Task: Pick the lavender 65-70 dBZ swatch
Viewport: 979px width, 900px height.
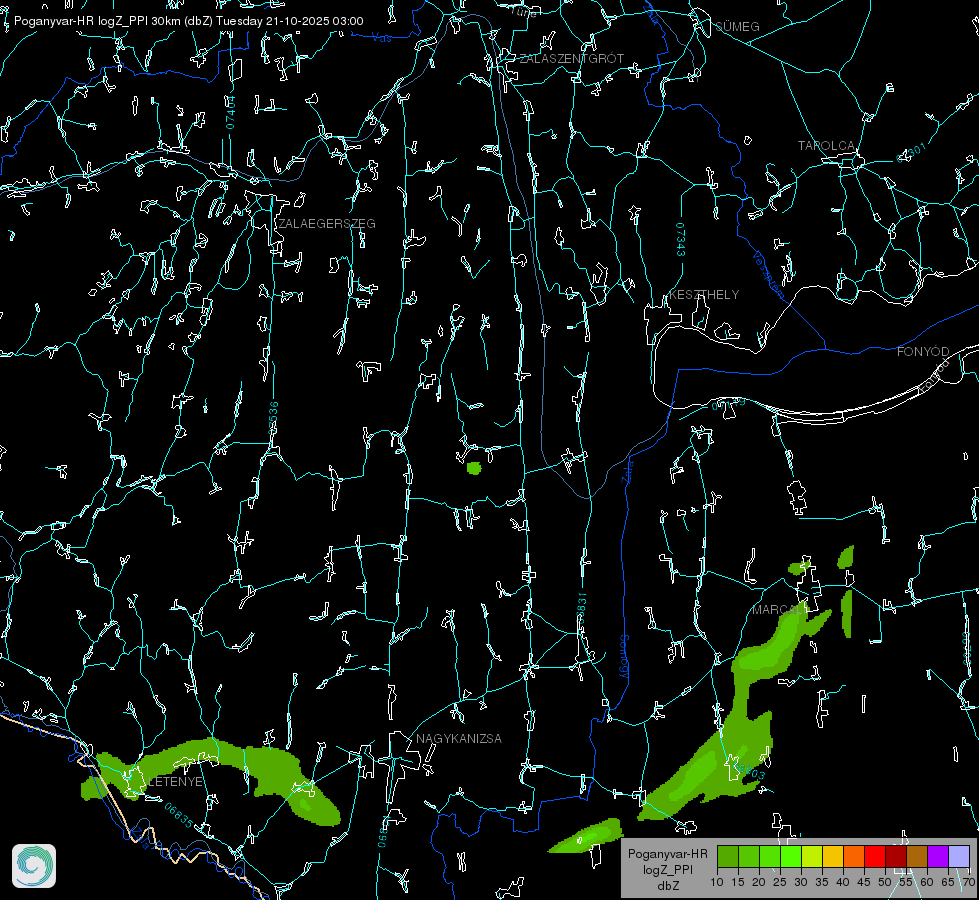Action: point(958,857)
